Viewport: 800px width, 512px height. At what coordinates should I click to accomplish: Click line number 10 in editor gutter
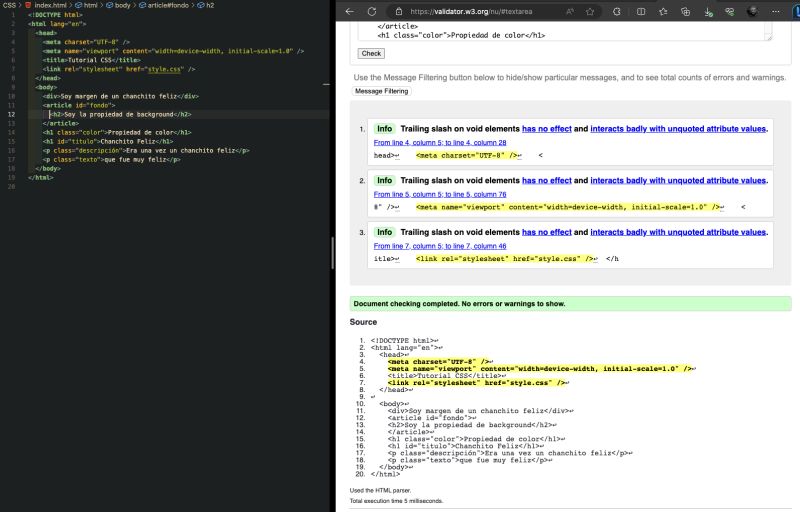point(11,96)
